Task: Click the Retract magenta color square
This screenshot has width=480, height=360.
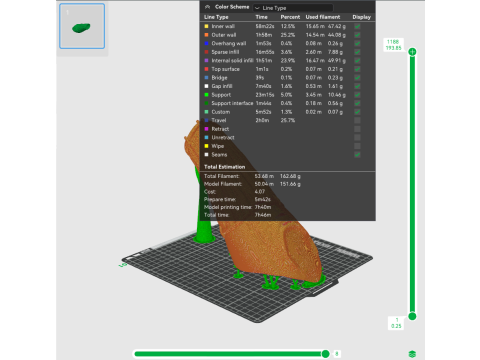Action: (x=206, y=129)
